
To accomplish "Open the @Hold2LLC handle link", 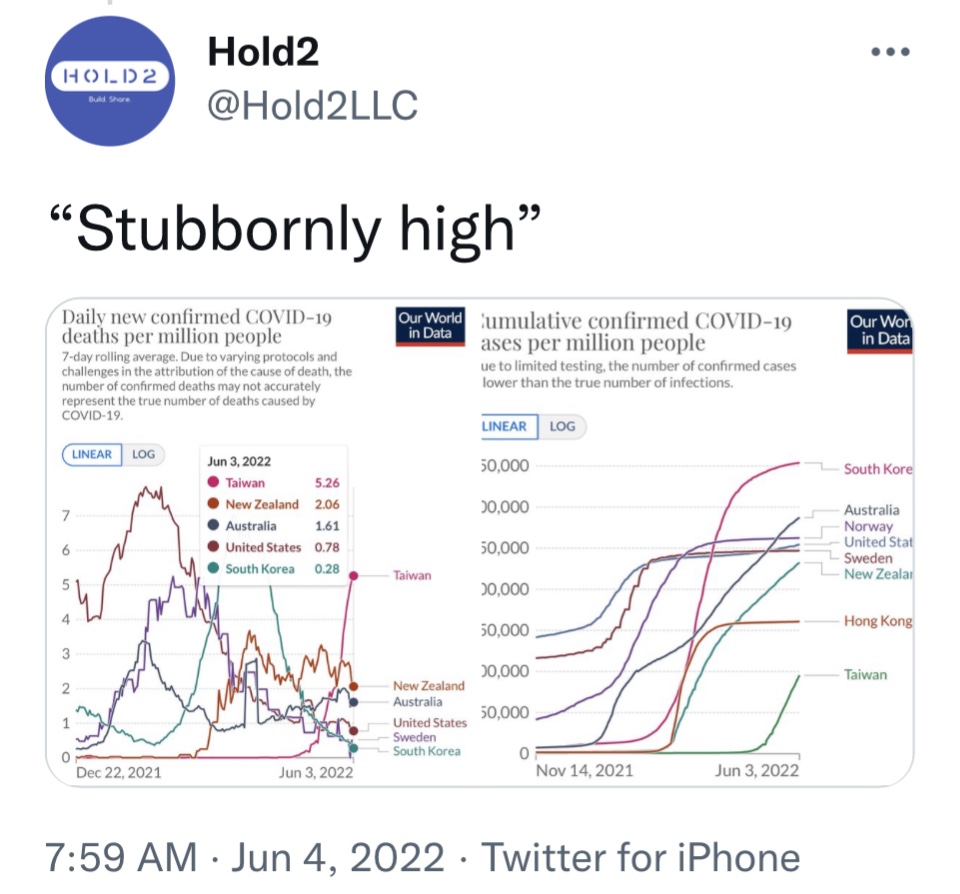I will (x=312, y=104).
